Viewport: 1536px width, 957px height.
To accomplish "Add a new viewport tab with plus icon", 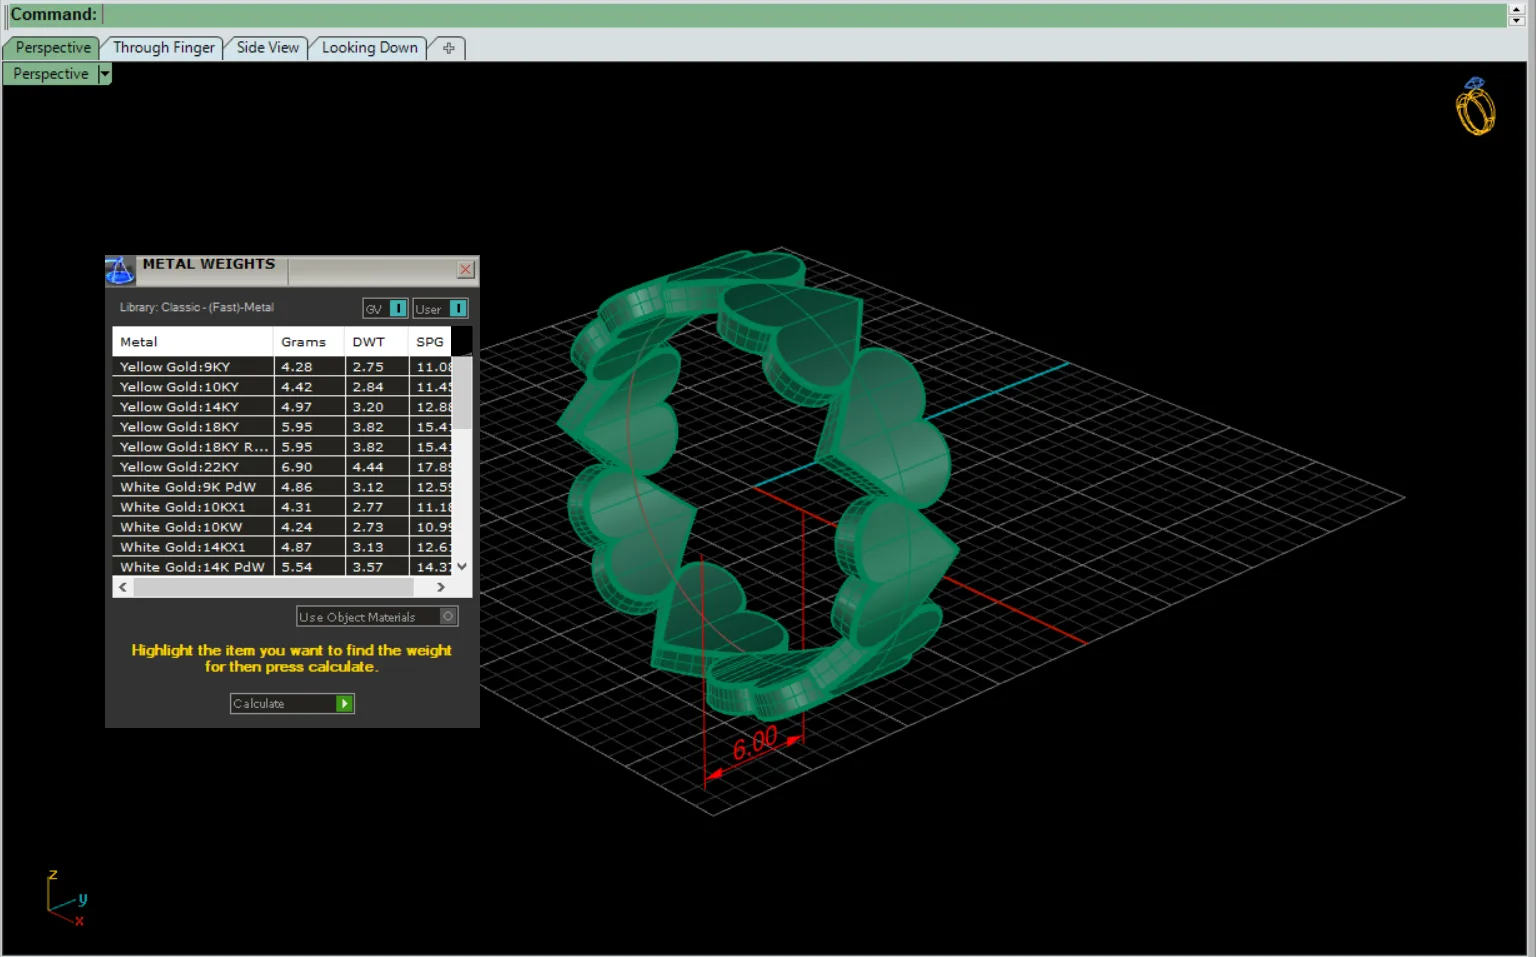I will [x=448, y=48].
